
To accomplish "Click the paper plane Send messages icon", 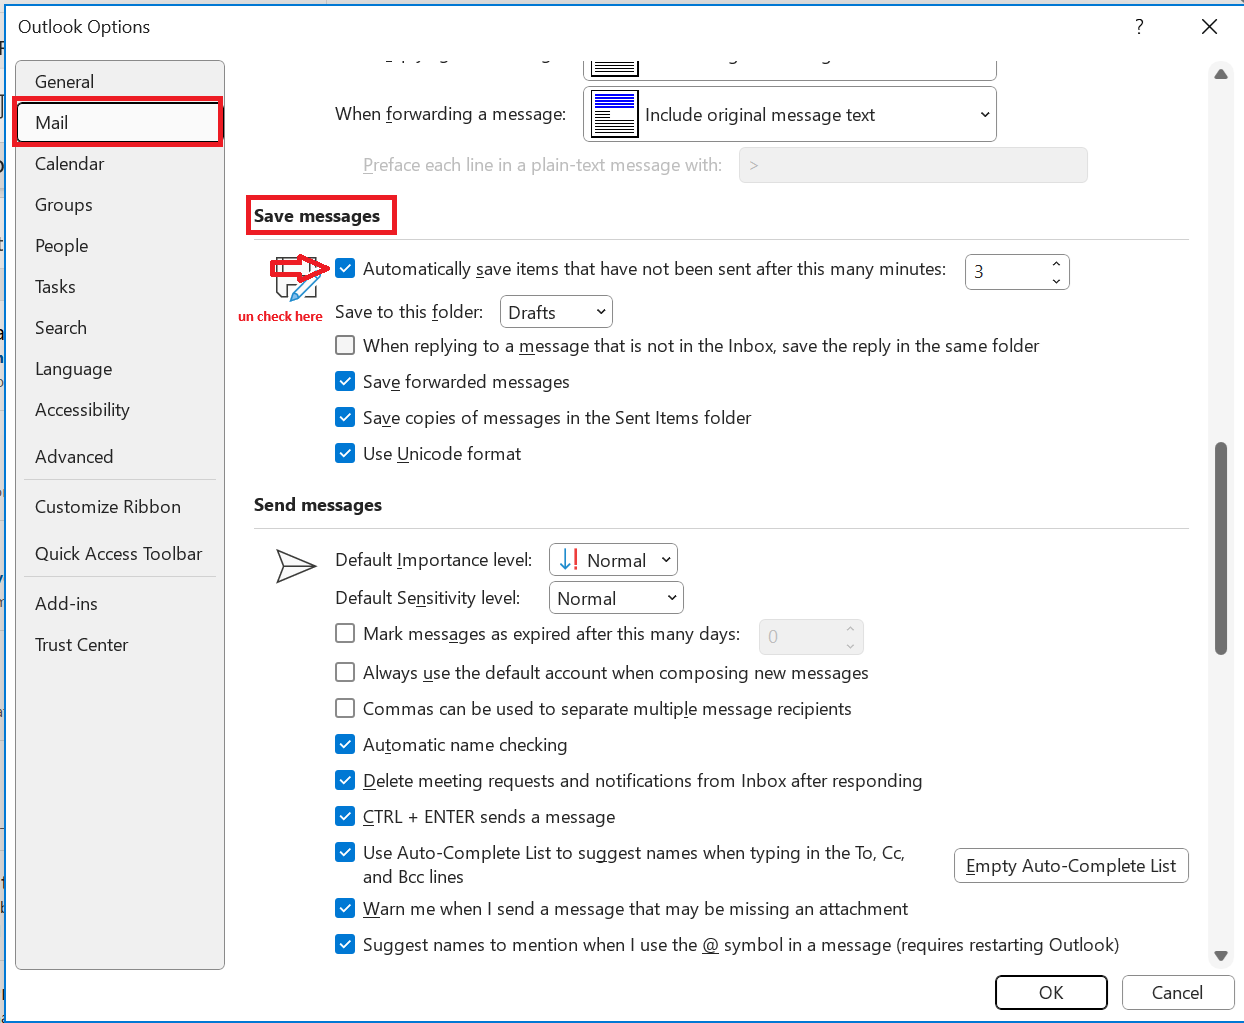I will click(x=296, y=566).
